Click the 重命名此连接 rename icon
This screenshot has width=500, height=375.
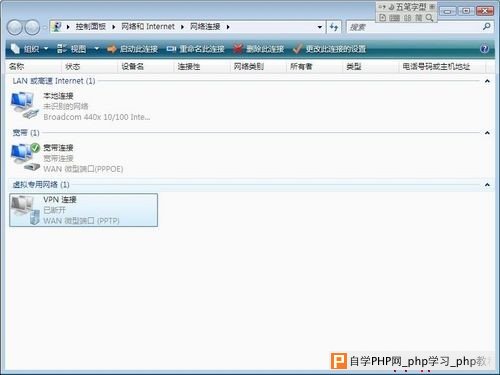click(171, 49)
